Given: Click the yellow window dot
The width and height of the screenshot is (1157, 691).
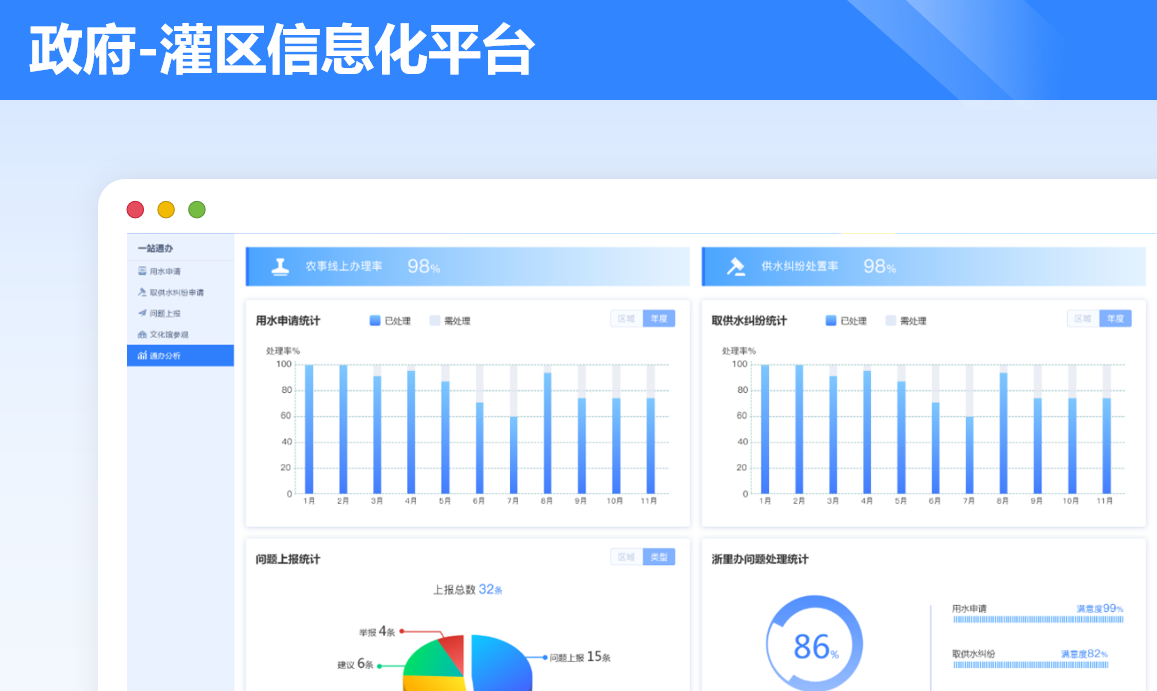Looking at the screenshot, I should click(x=166, y=210).
